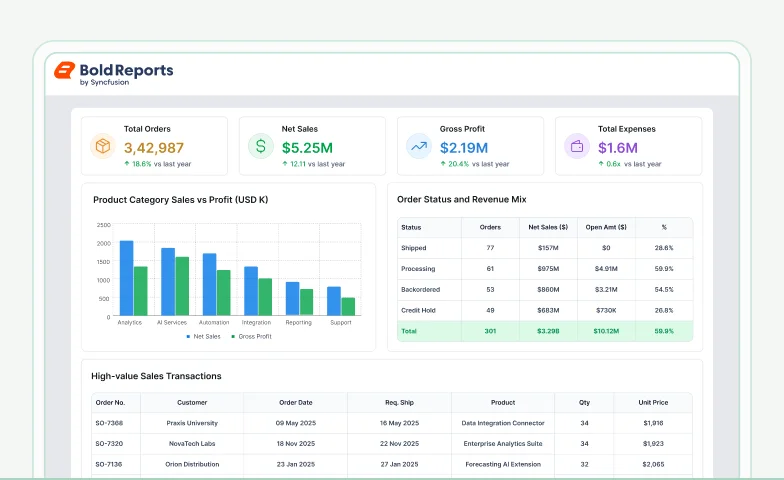
Task: Select the Shipped status row label
Action: (414, 248)
